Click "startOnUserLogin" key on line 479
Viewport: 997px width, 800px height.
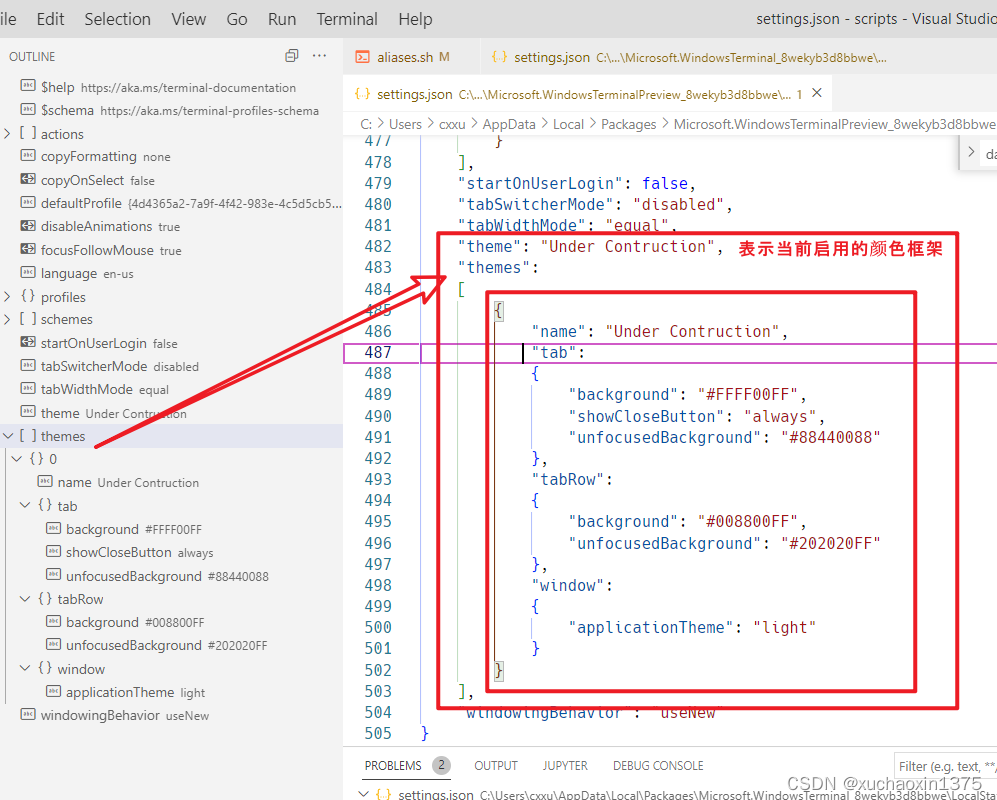(x=540, y=184)
